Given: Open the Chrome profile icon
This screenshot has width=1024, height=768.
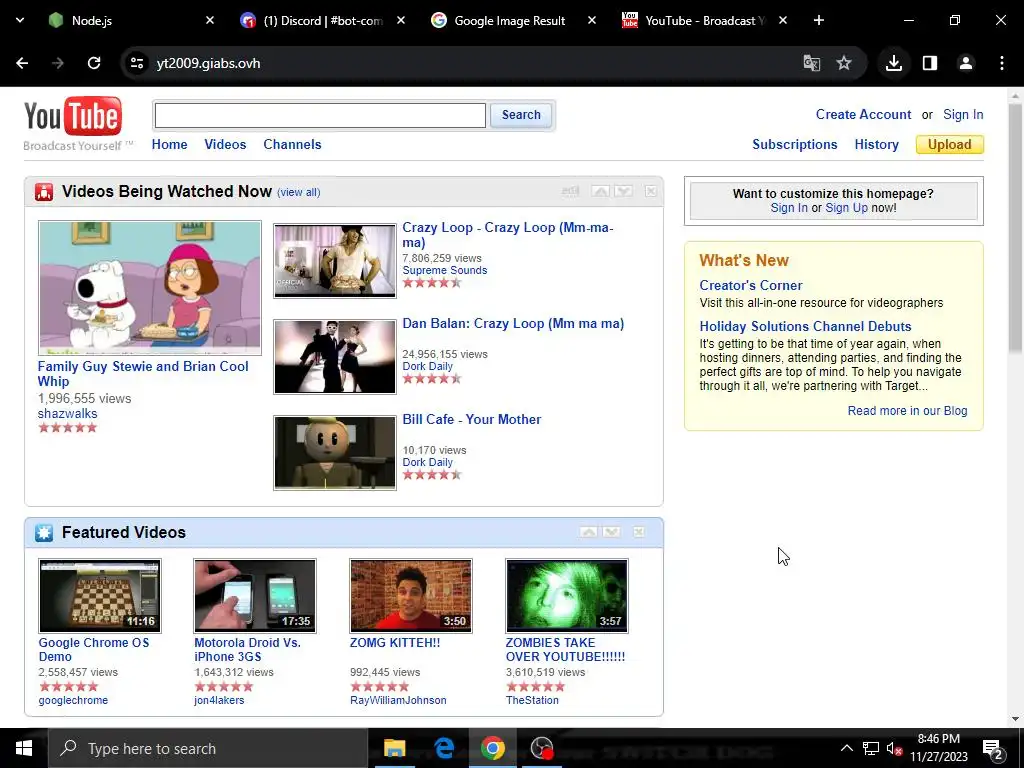Looking at the screenshot, I should (x=966, y=63).
